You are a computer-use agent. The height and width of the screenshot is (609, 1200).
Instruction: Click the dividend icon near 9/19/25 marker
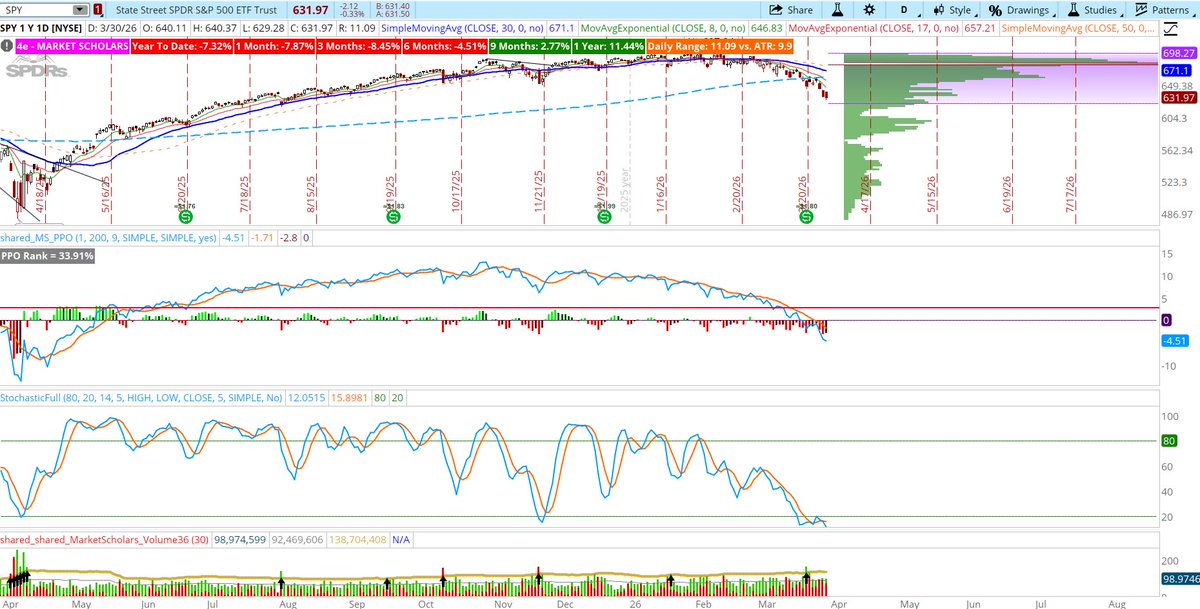coord(394,216)
